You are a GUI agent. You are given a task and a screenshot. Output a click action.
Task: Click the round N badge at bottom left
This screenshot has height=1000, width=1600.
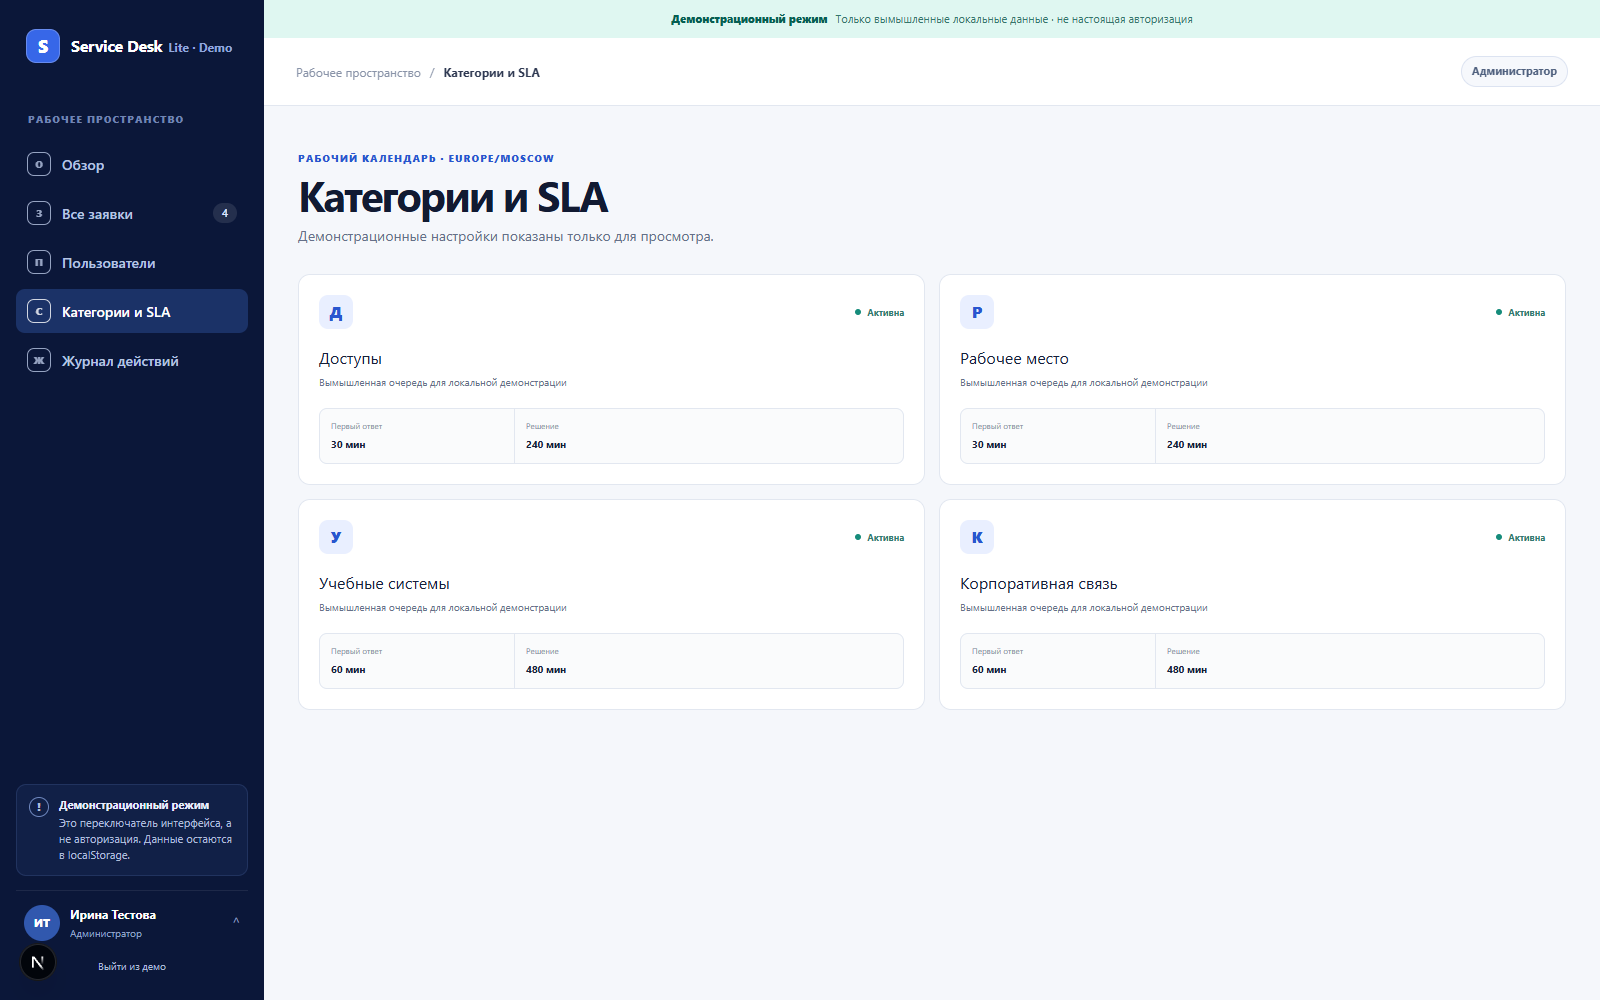click(x=38, y=962)
